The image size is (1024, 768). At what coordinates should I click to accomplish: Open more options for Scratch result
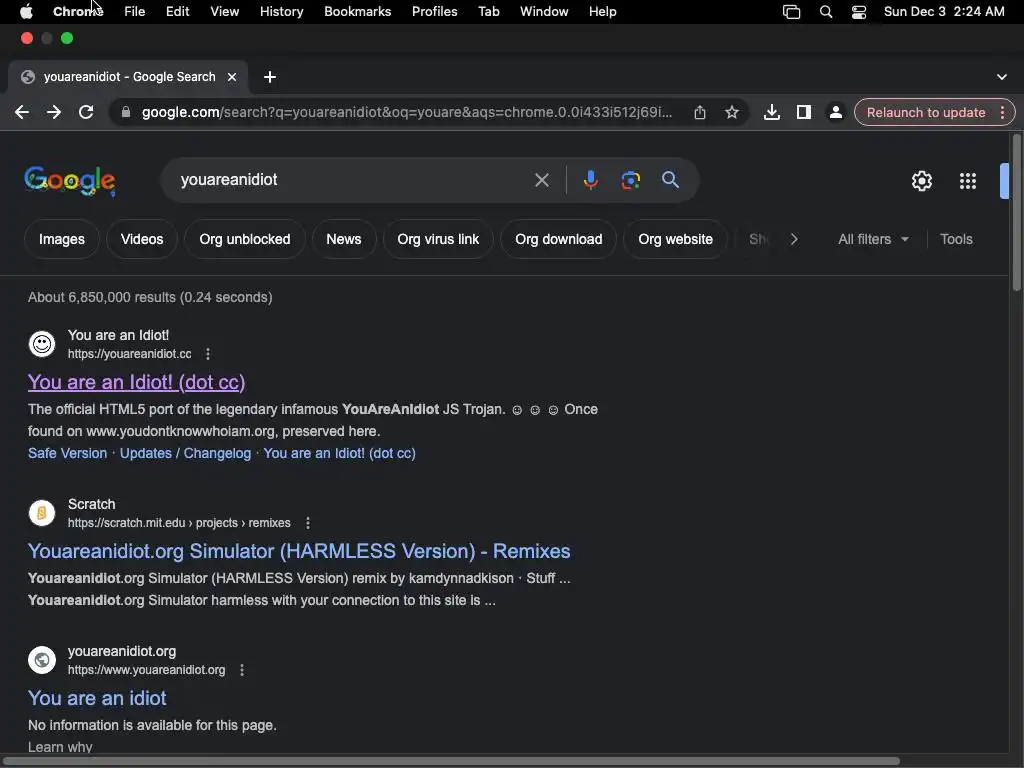(308, 523)
